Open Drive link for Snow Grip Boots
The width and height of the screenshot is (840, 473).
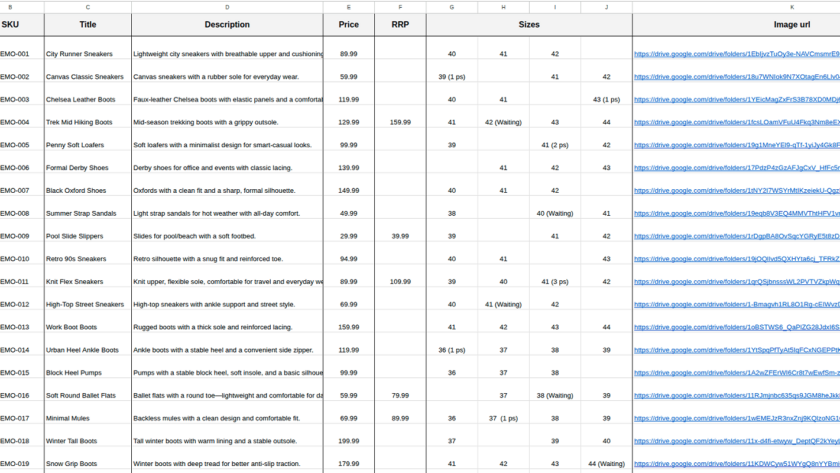pos(737,464)
